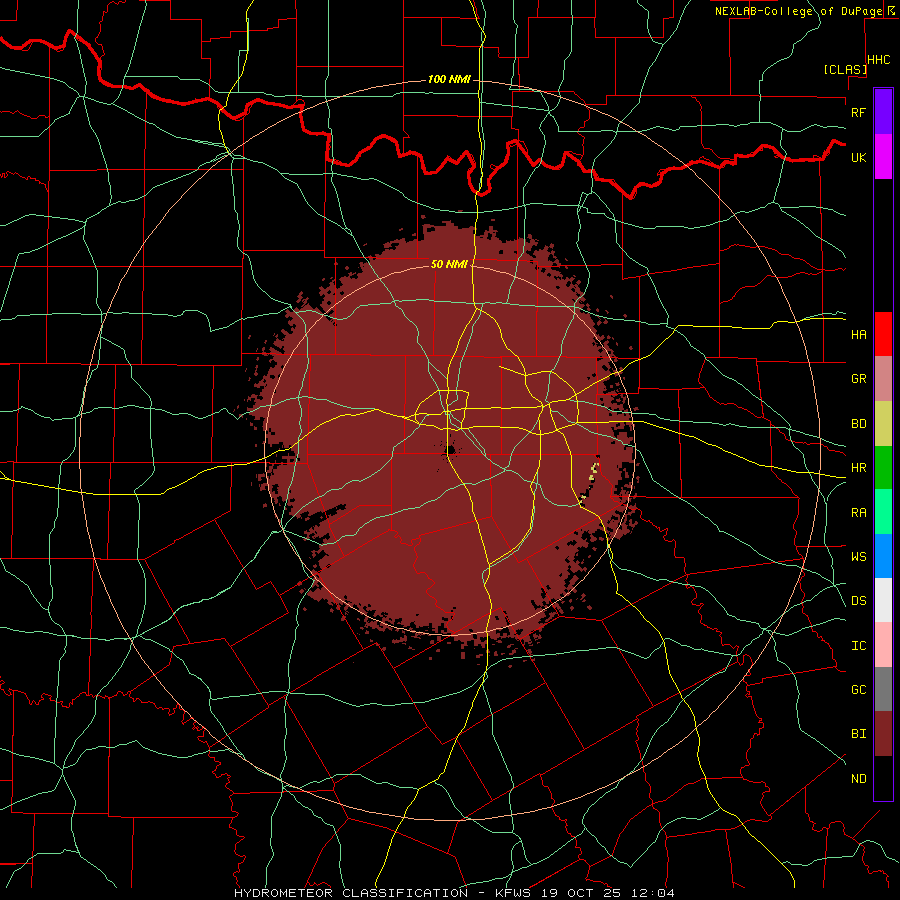Screen dimensions: 900x900
Task: Click the yellow BD echo pixels east of radar
Action: click(593, 472)
